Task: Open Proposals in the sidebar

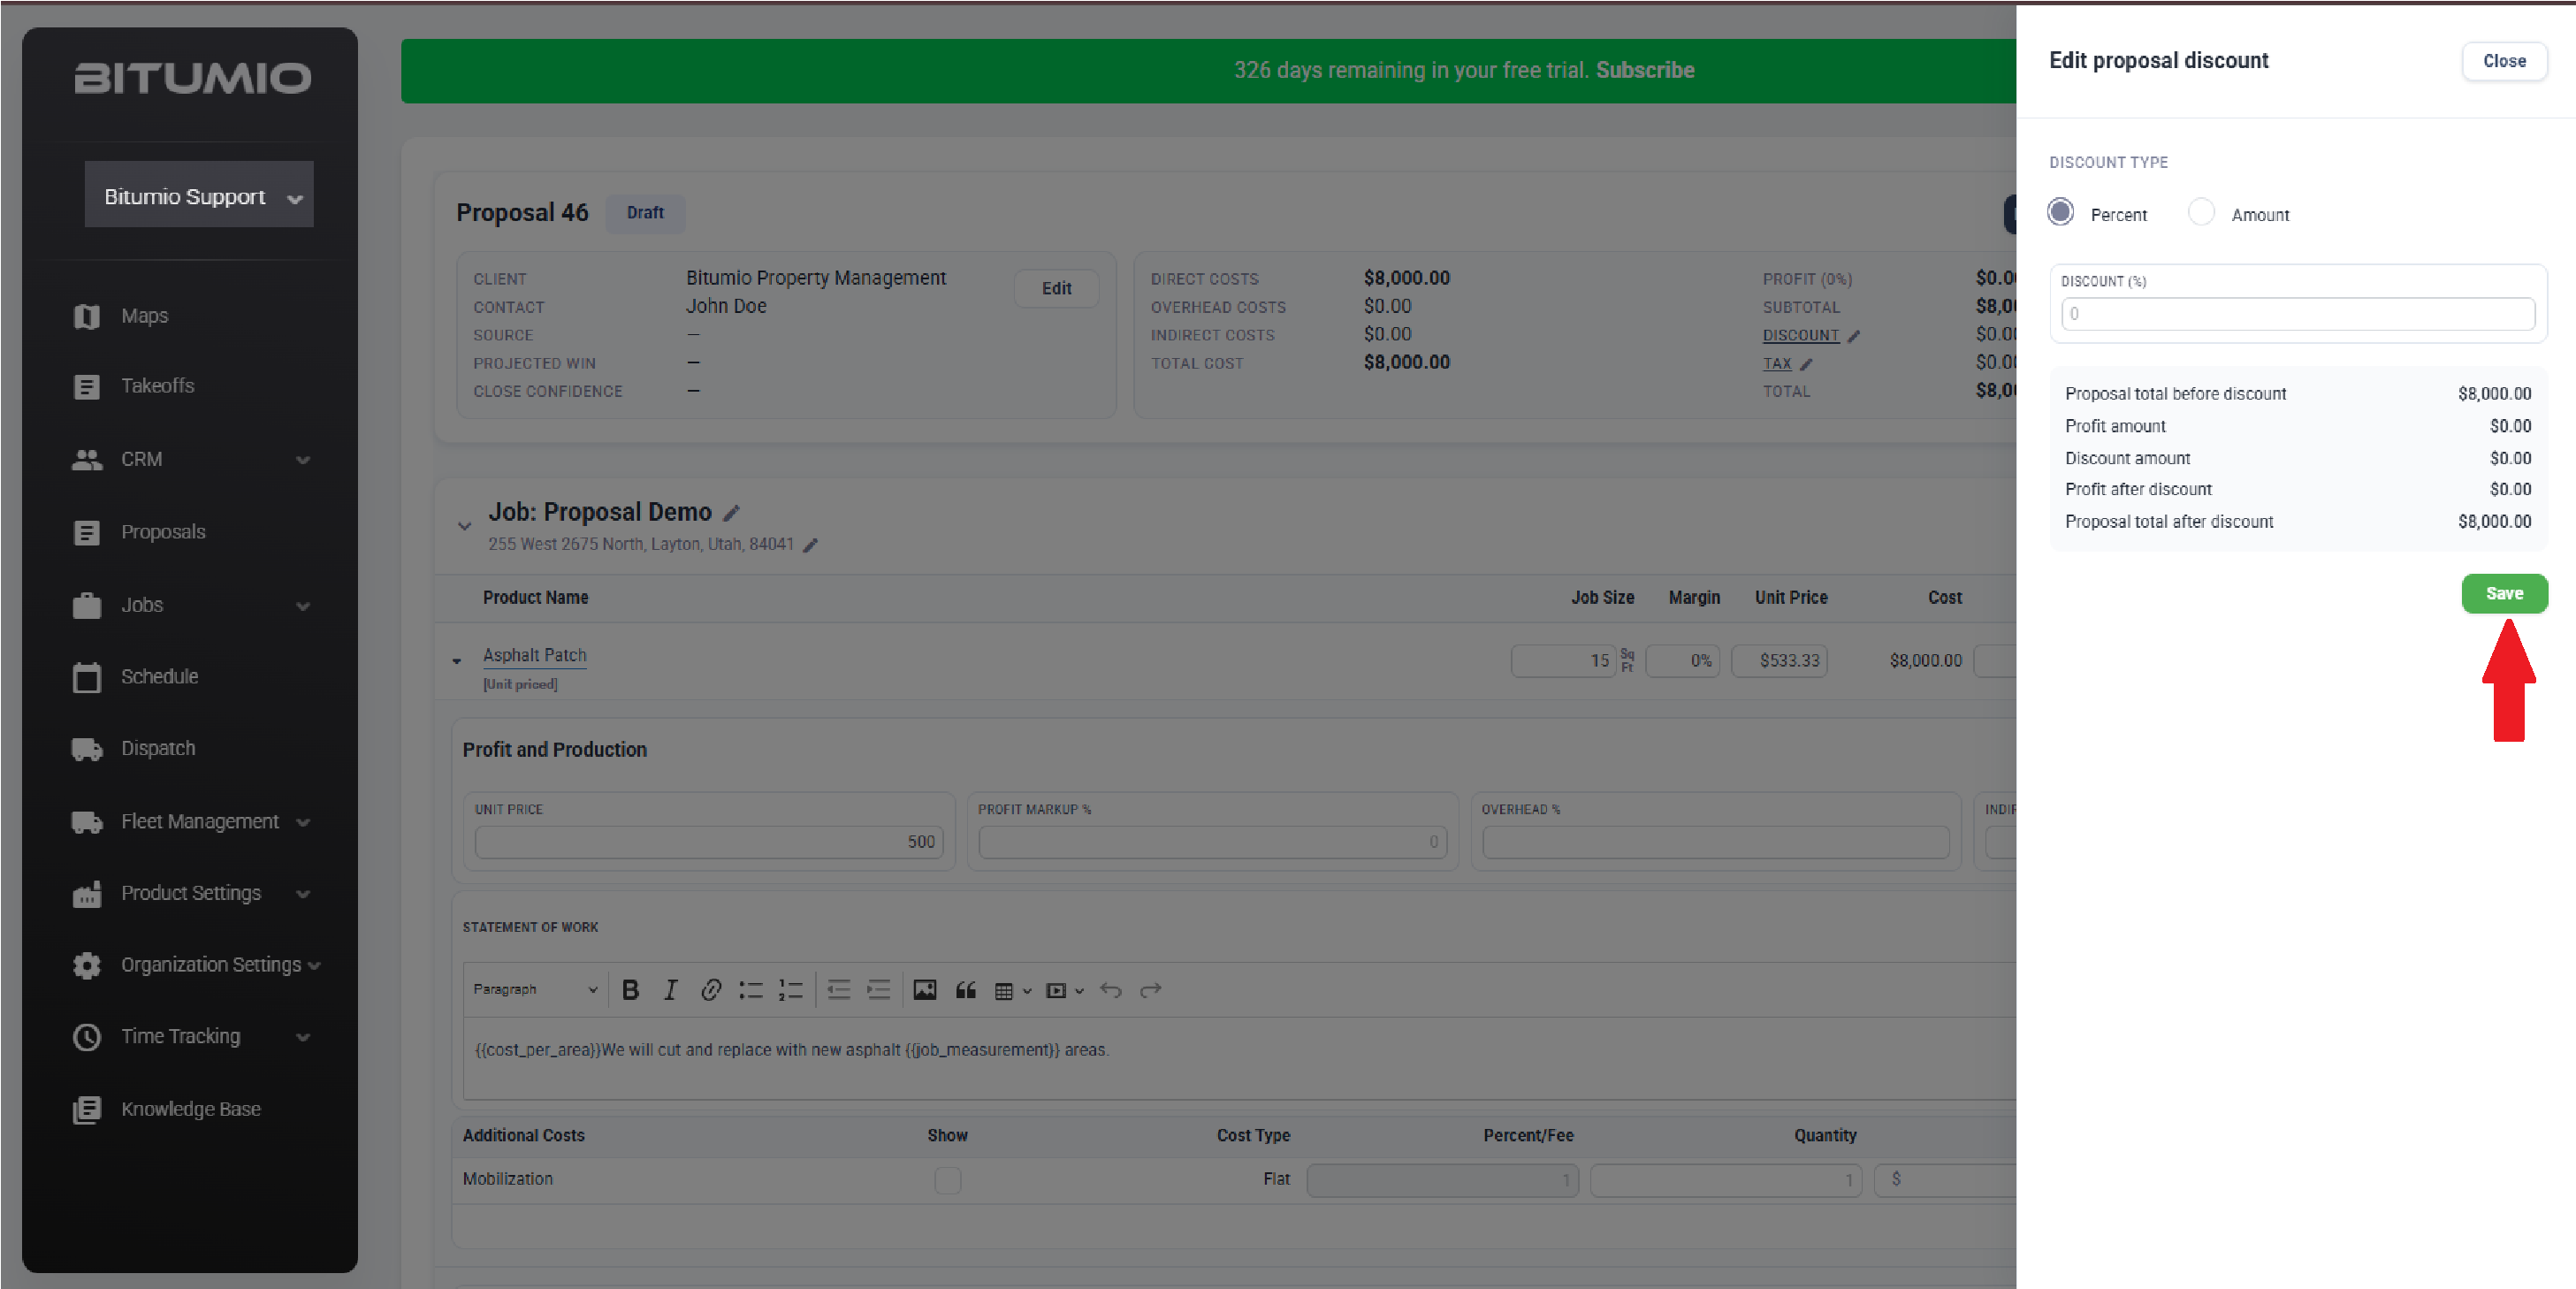Action: [x=163, y=532]
